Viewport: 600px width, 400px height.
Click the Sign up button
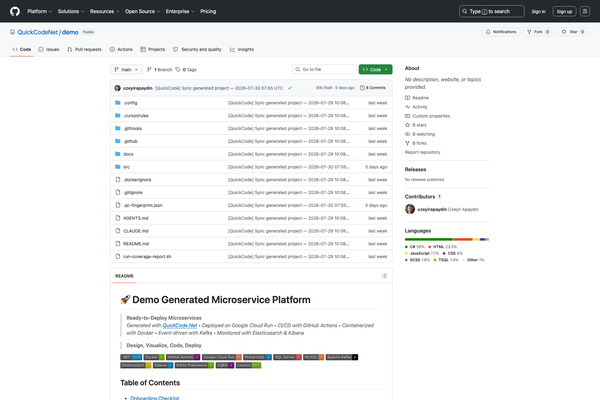click(x=564, y=11)
